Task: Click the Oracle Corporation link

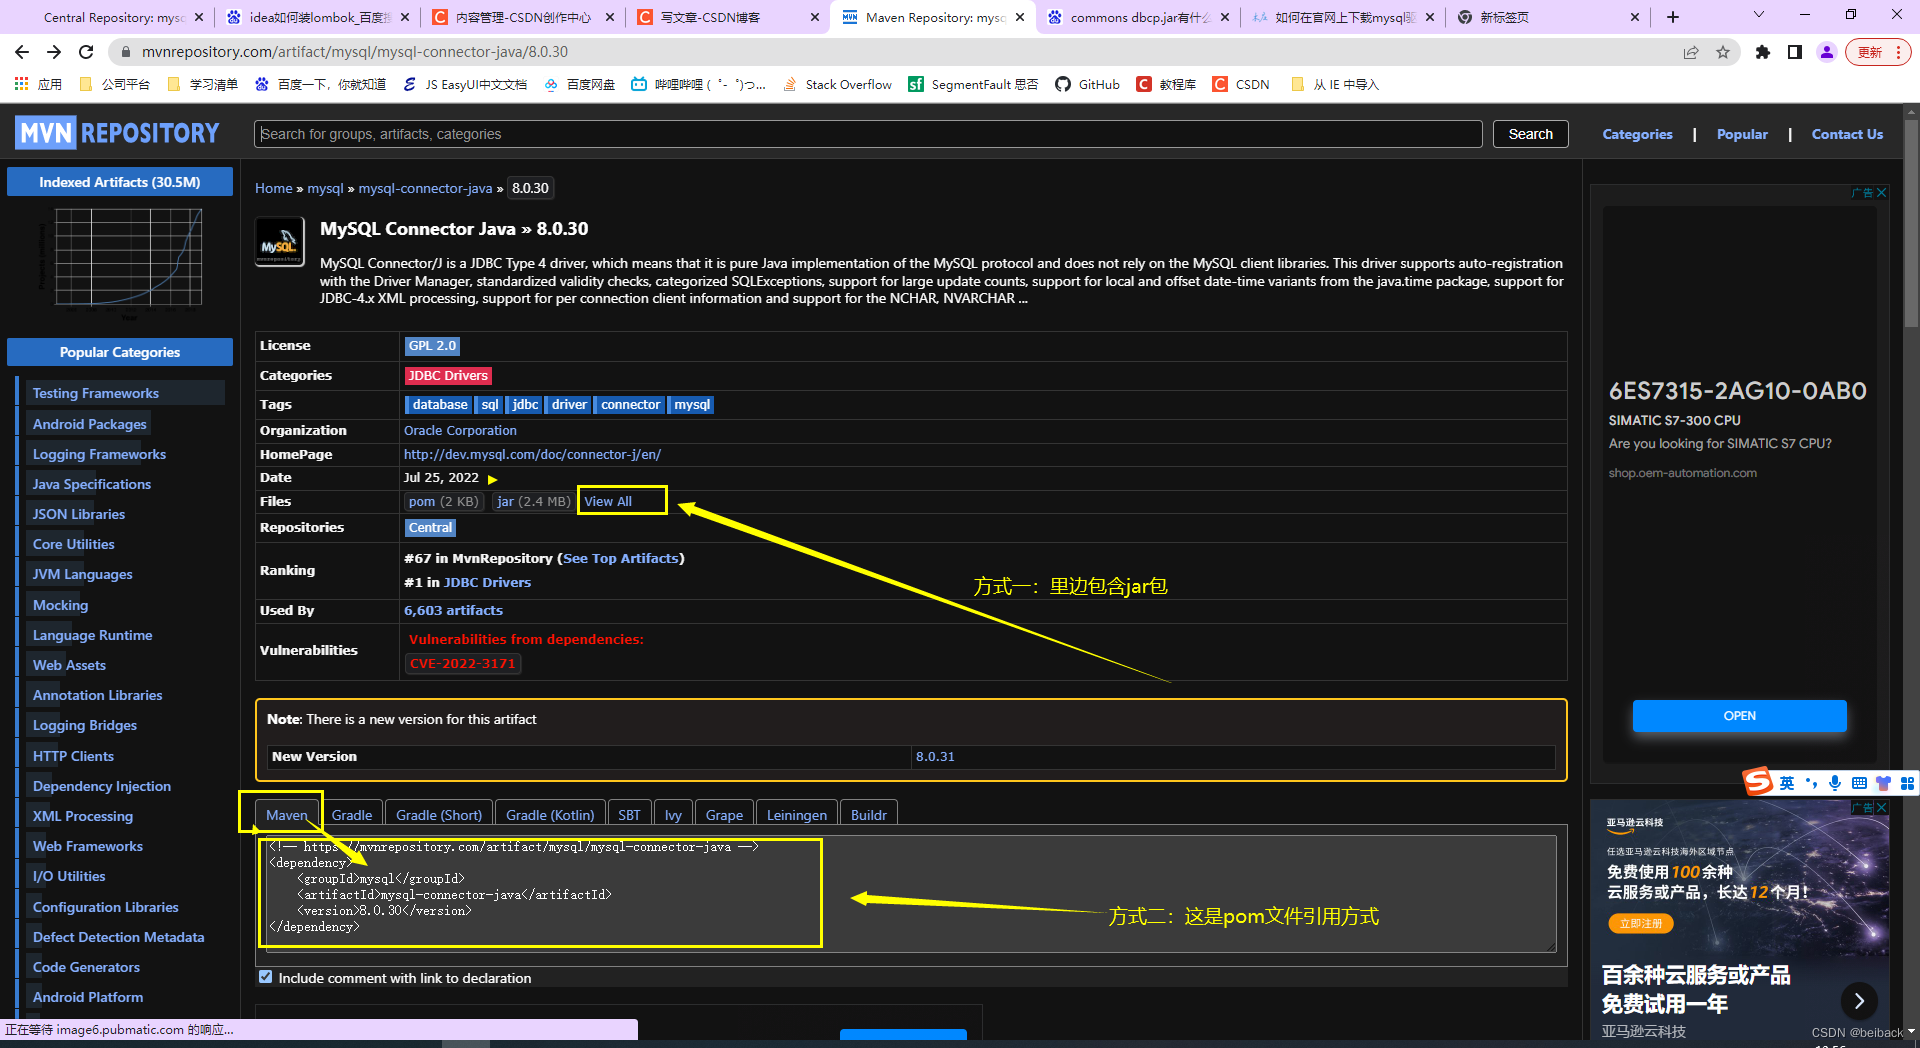Action: pos(460,430)
